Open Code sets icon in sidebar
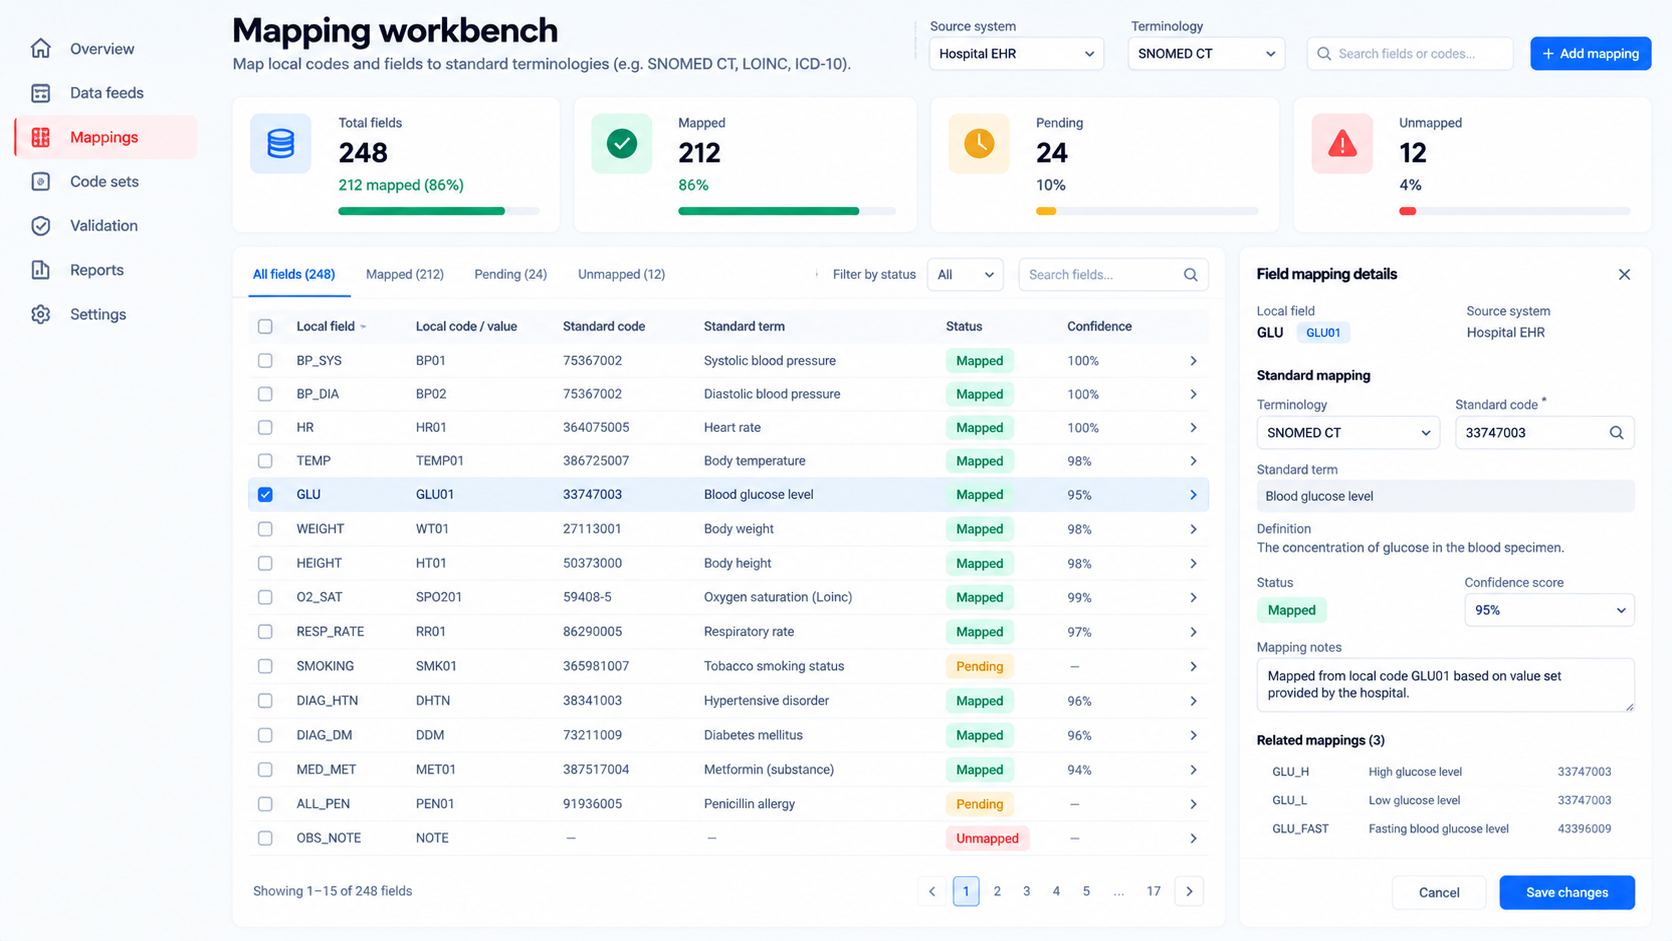 click(41, 181)
